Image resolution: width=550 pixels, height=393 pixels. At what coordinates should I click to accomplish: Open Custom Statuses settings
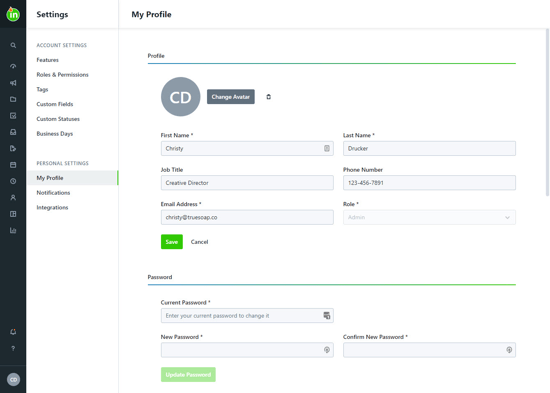tap(58, 119)
